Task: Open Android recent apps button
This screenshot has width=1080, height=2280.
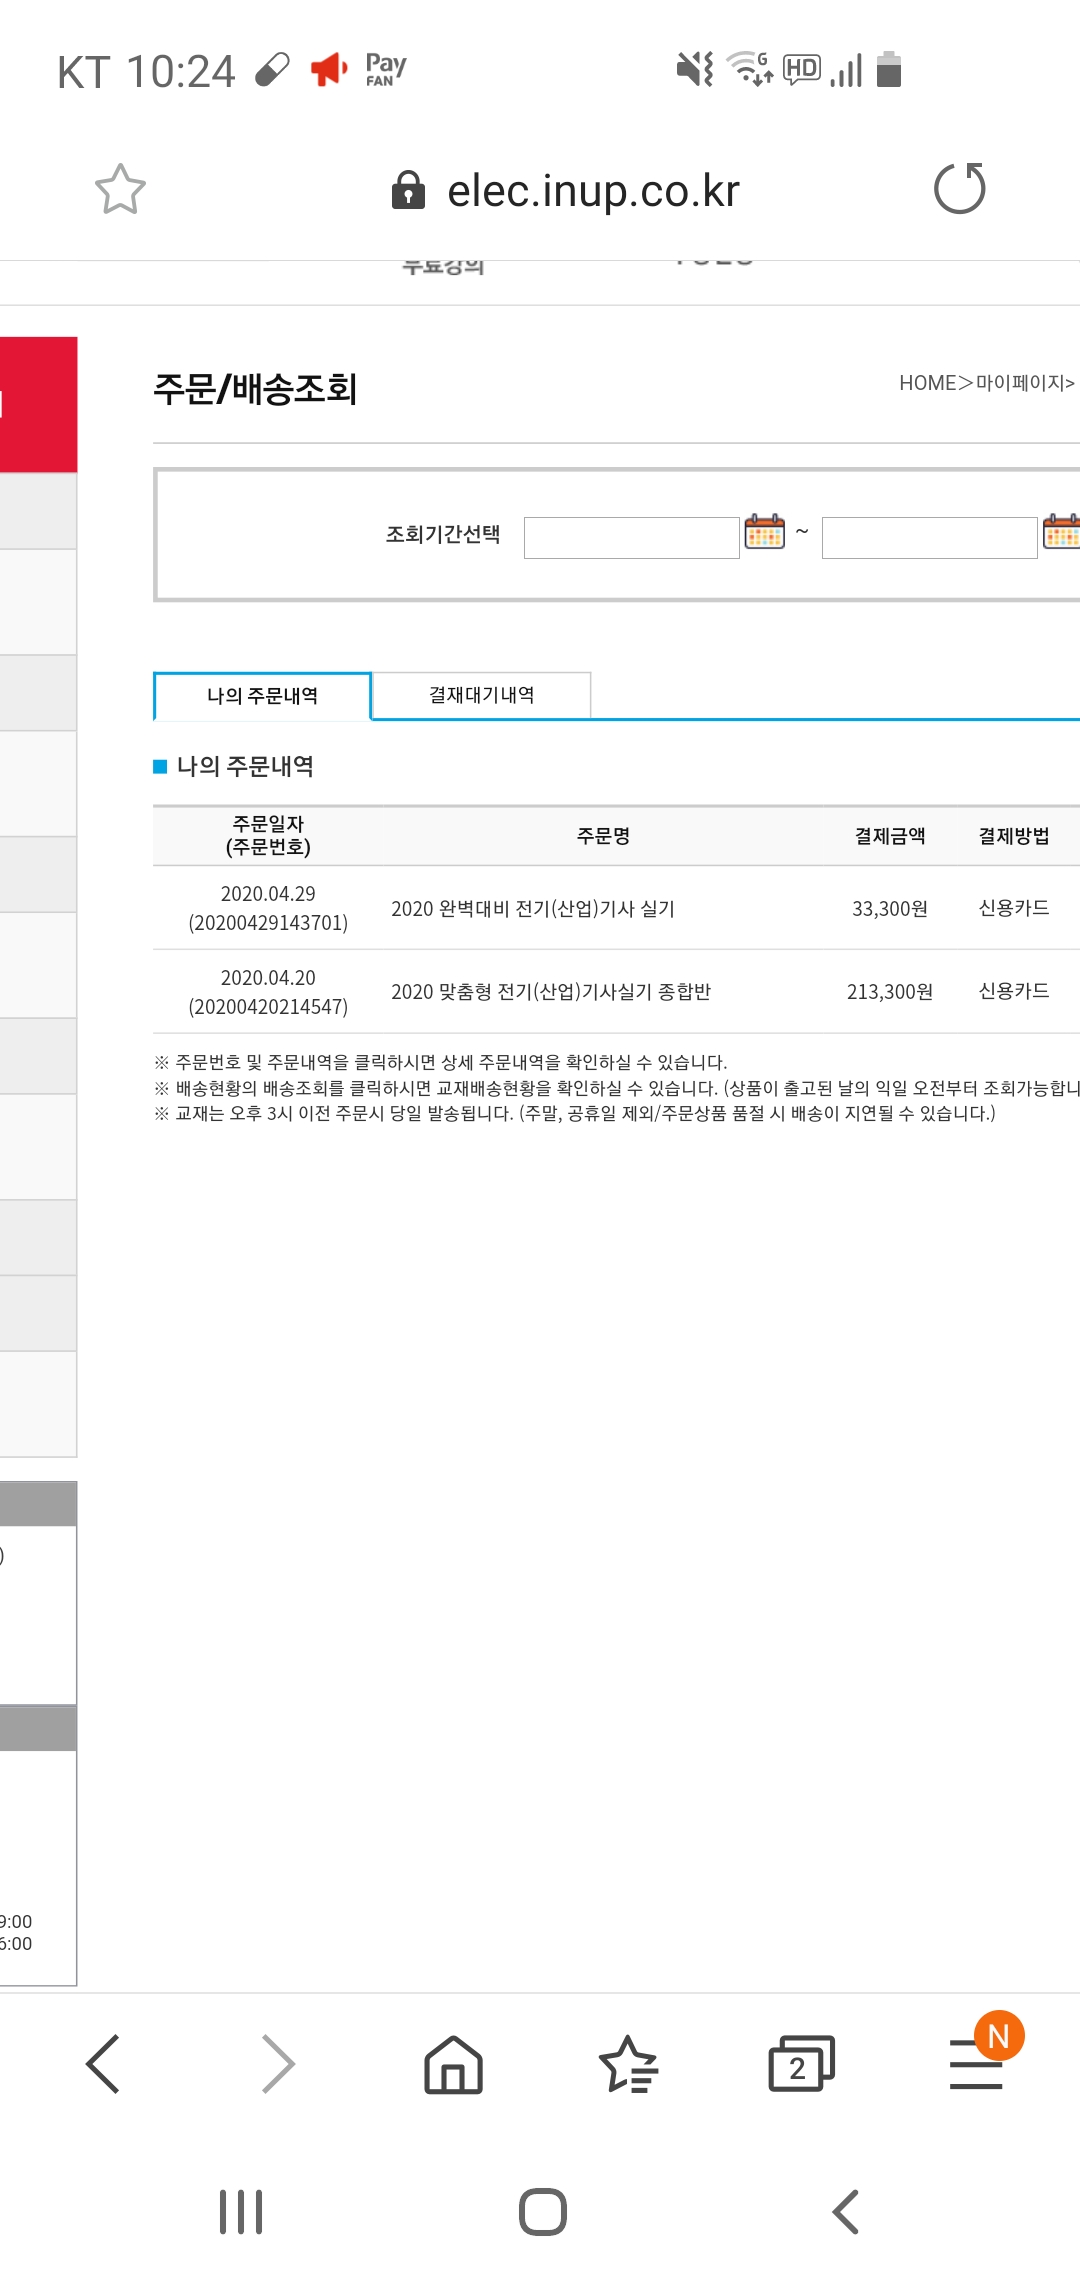Action: click(x=241, y=2212)
